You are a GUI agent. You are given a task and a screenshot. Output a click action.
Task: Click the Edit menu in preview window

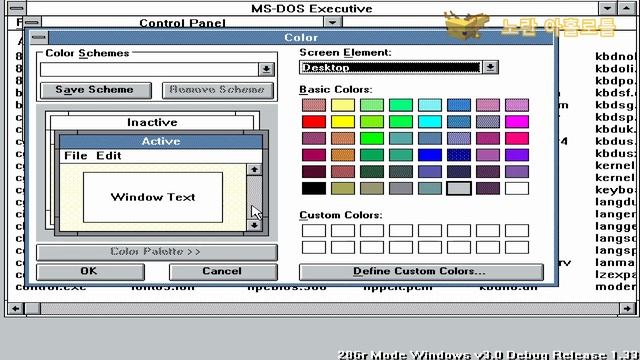(109, 156)
